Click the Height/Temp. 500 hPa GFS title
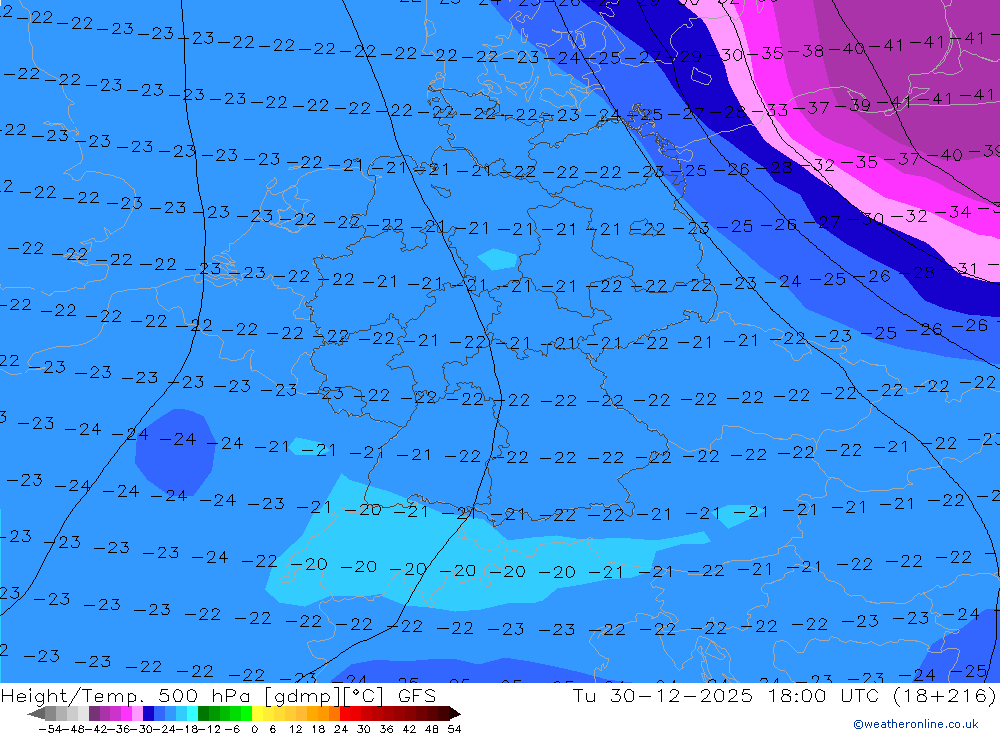Screen dimensions: 1000x733 point(218,695)
